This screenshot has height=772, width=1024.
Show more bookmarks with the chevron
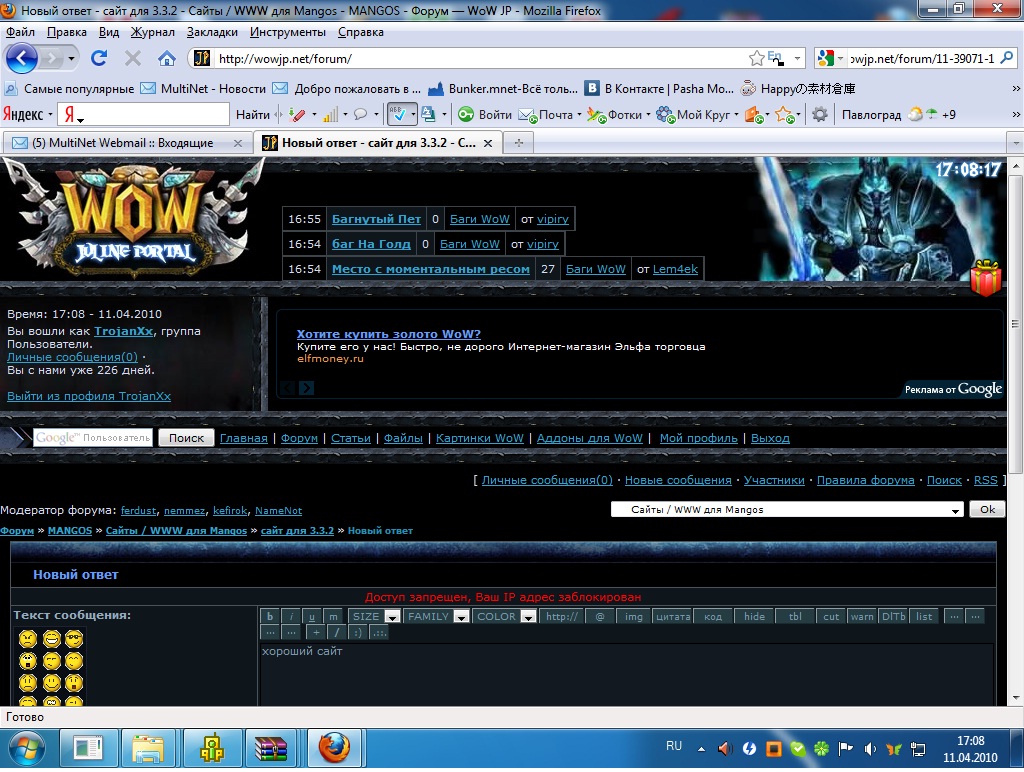pos(1016,88)
